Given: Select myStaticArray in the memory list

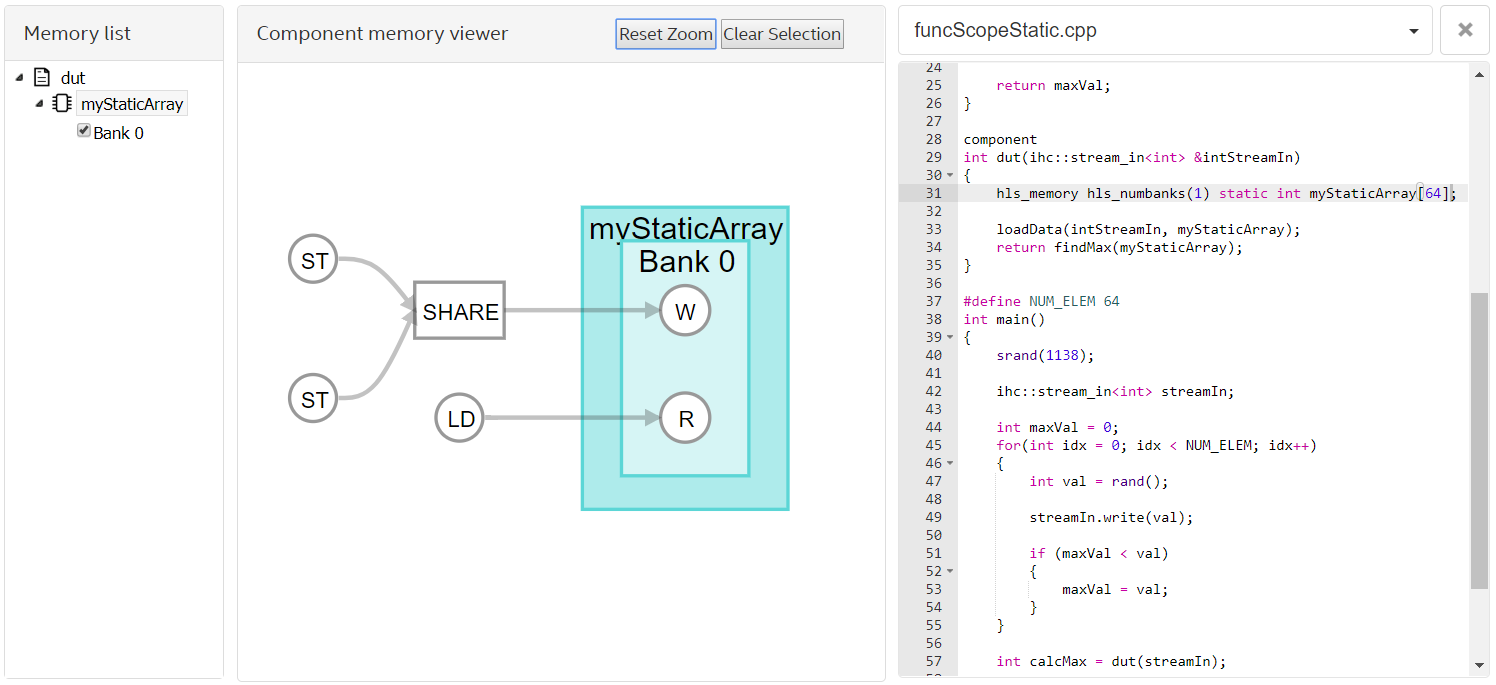Looking at the screenshot, I should (132, 104).
